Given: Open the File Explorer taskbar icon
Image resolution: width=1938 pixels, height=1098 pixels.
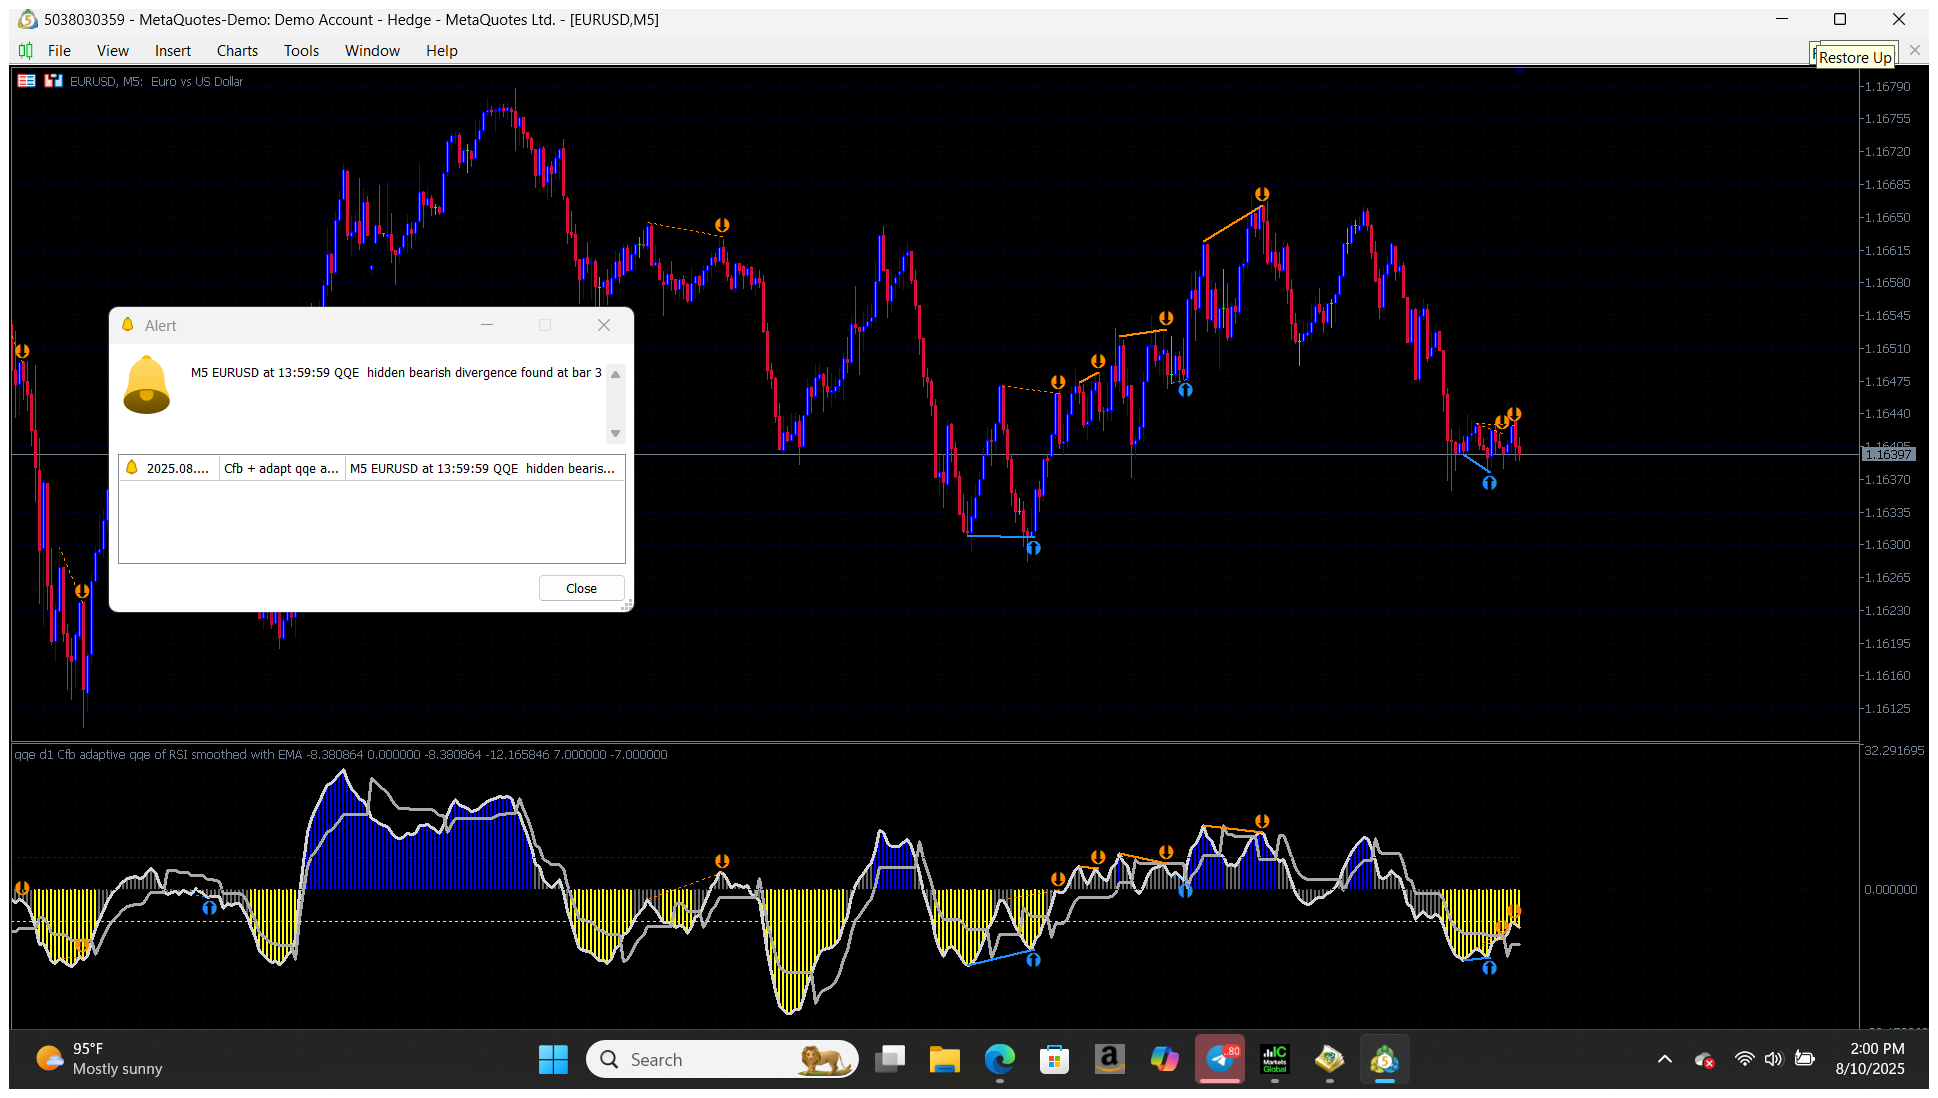Looking at the screenshot, I should click(x=944, y=1060).
